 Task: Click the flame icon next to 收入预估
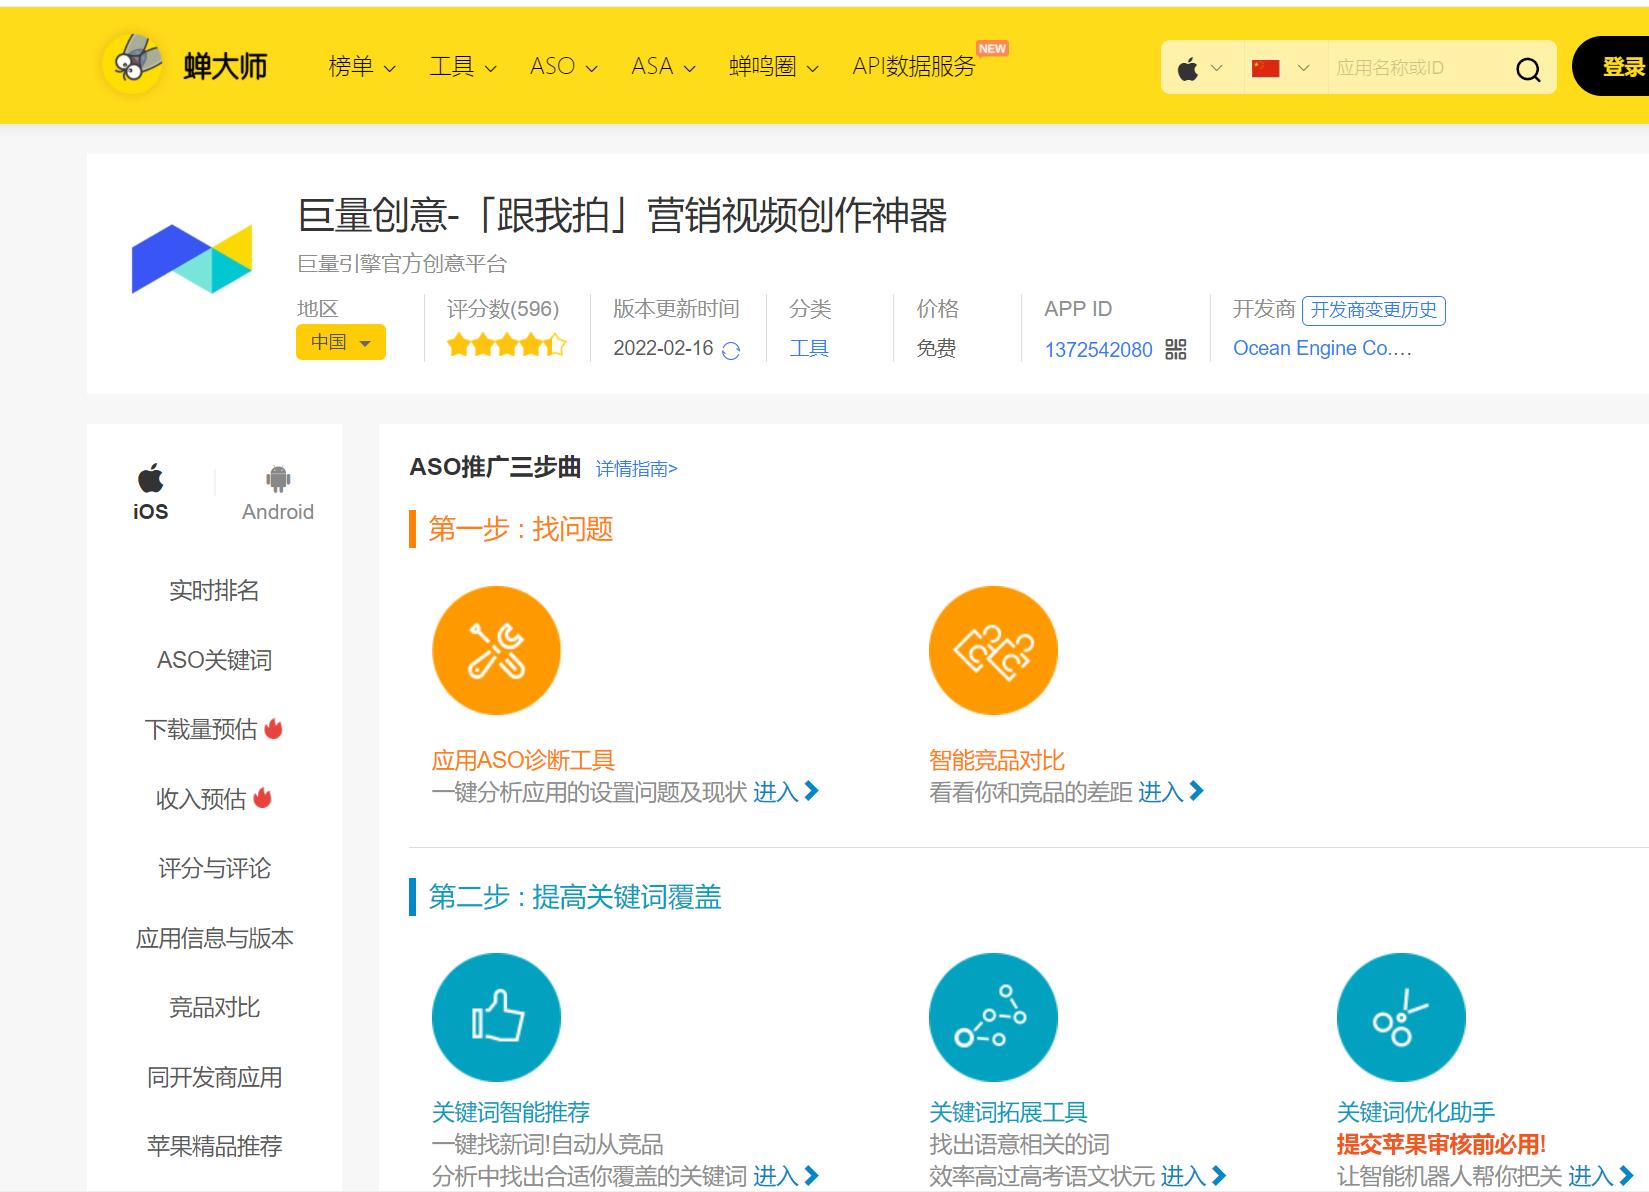[262, 797]
